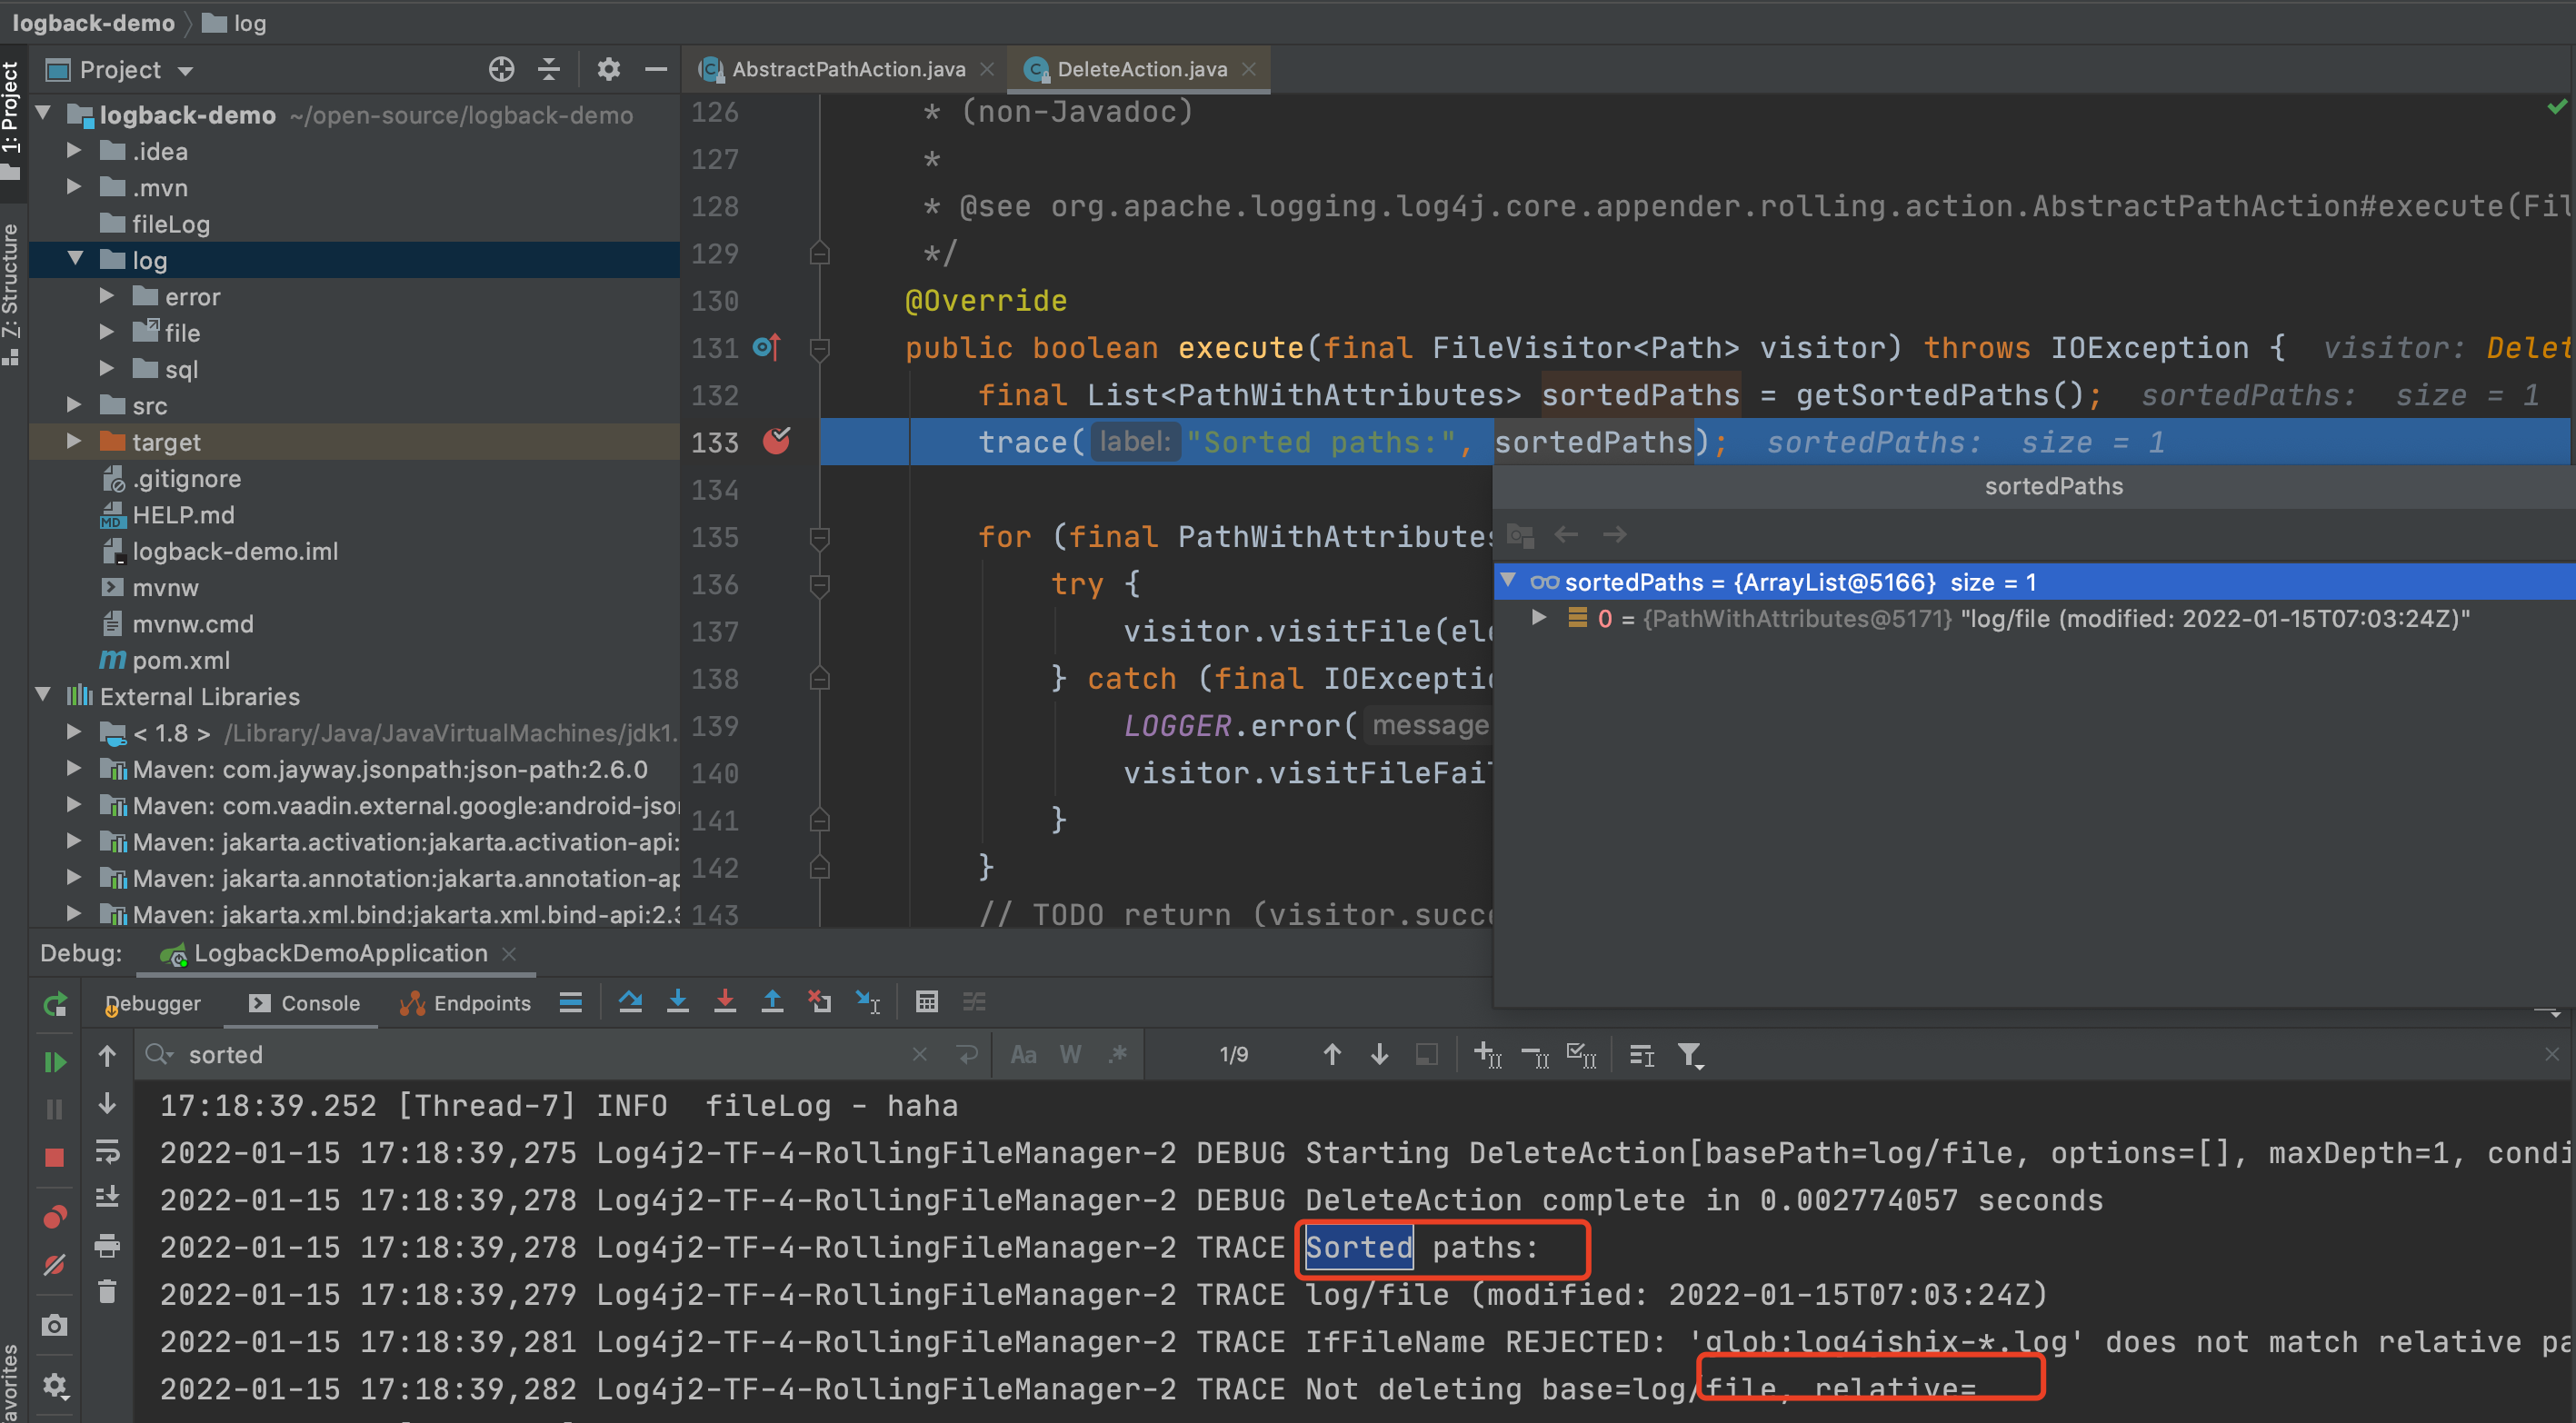Click Step Into debug icon

677,1002
